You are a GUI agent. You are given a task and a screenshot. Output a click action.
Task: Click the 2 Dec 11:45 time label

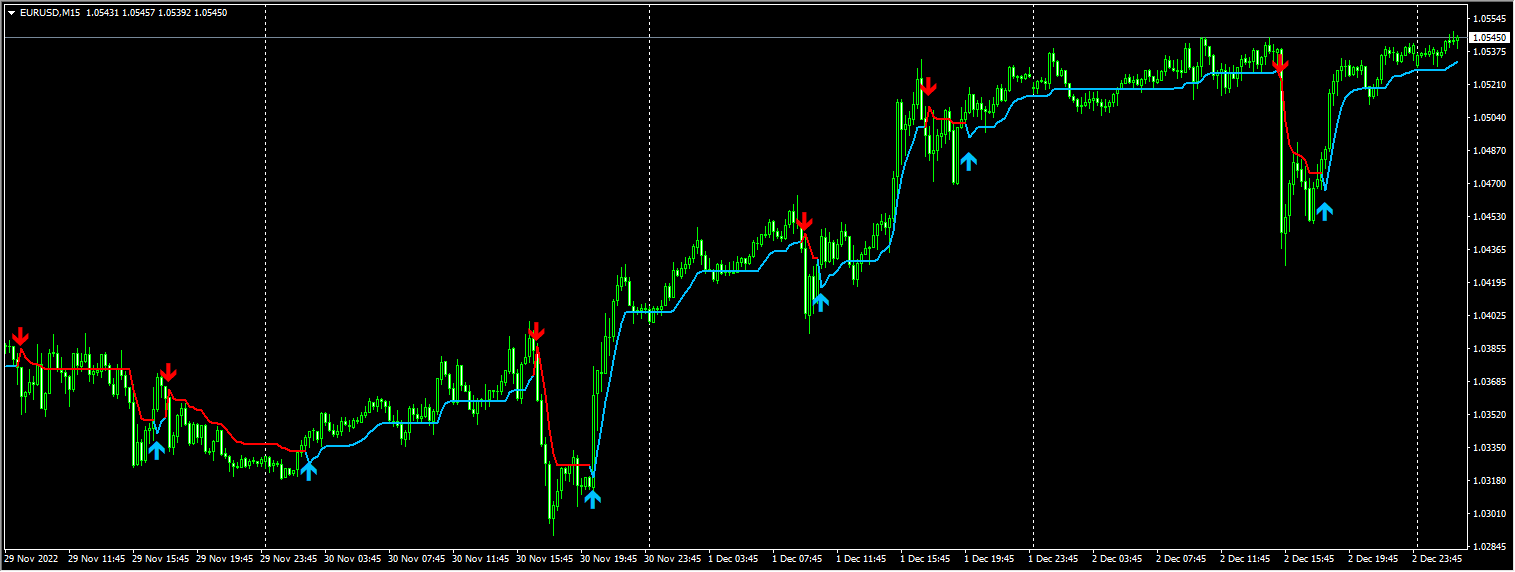tap(1247, 559)
